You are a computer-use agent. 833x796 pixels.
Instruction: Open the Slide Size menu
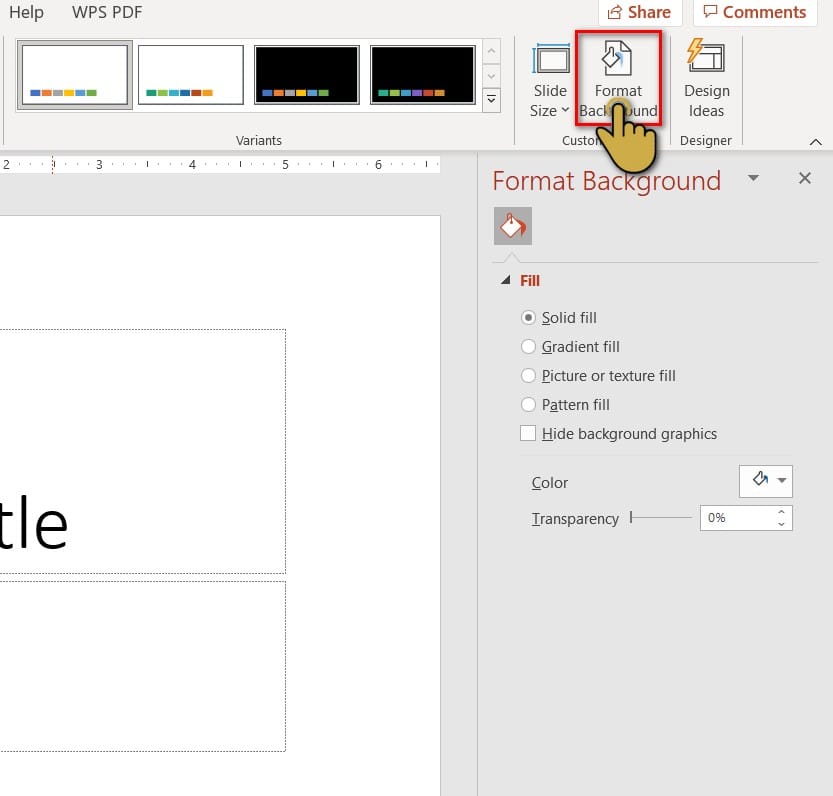pos(550,80)
